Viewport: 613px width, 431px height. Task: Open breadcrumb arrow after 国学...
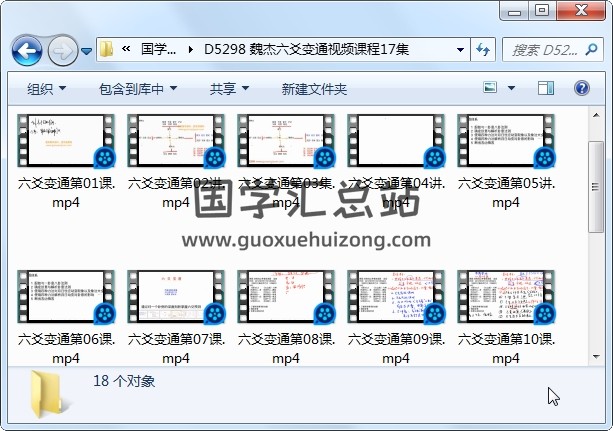pyautogui.click(x=190, y=49)
